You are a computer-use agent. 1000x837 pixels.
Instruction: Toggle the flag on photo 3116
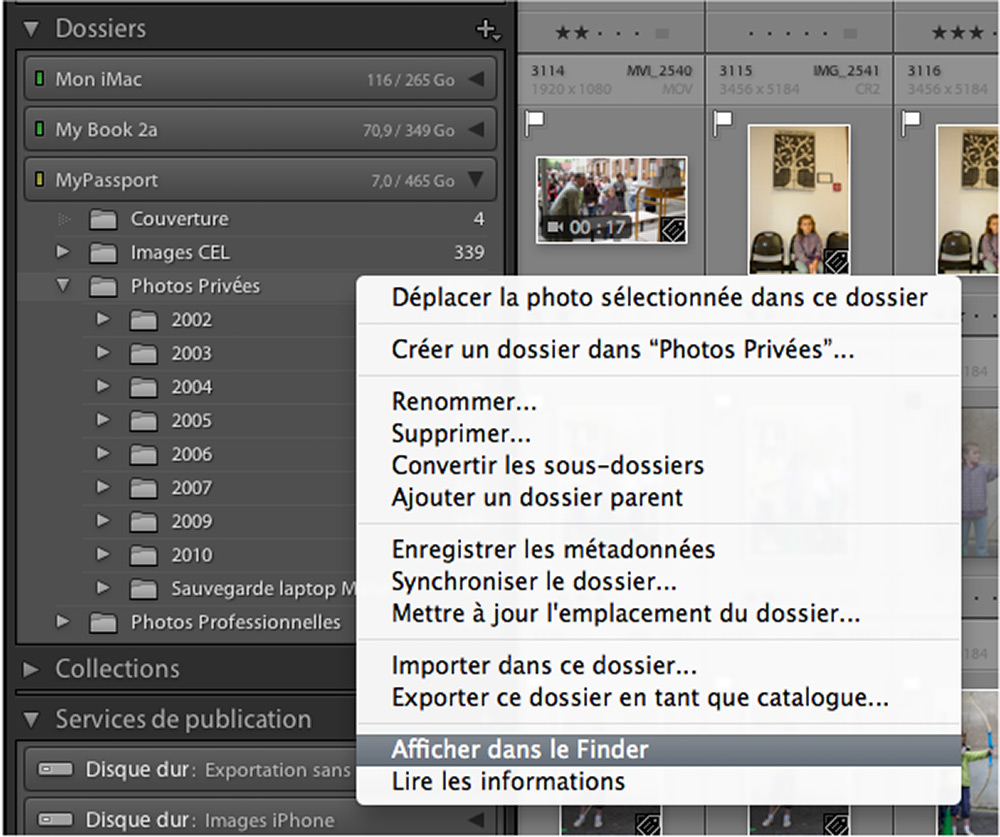911,122
